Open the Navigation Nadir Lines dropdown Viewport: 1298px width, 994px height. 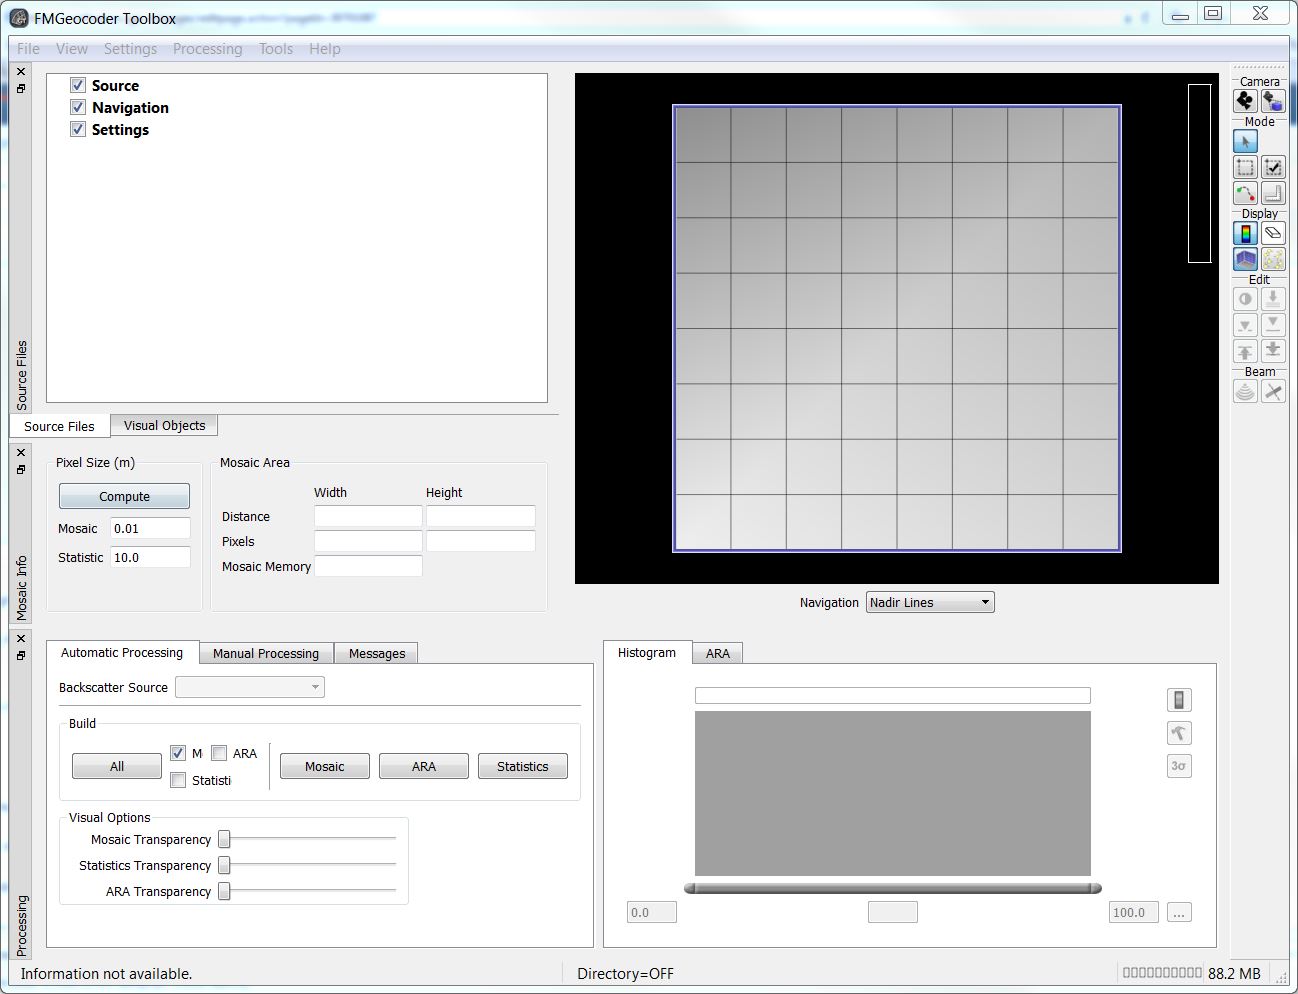[930, 602]
